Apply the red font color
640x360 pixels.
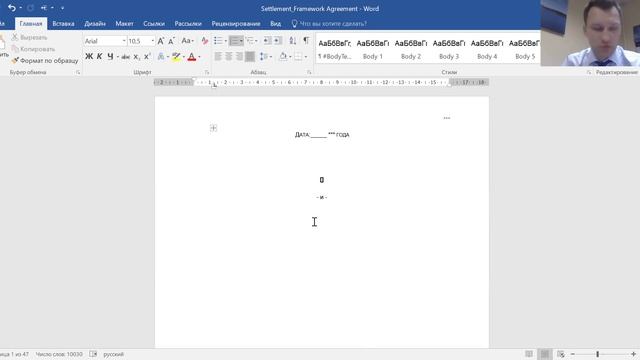point(191,57)
